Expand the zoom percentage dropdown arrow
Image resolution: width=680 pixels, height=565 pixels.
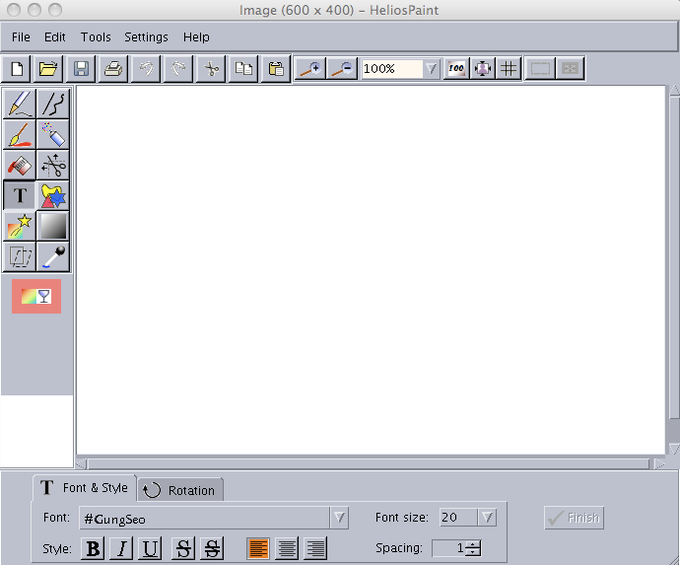(x=431, y=69)
